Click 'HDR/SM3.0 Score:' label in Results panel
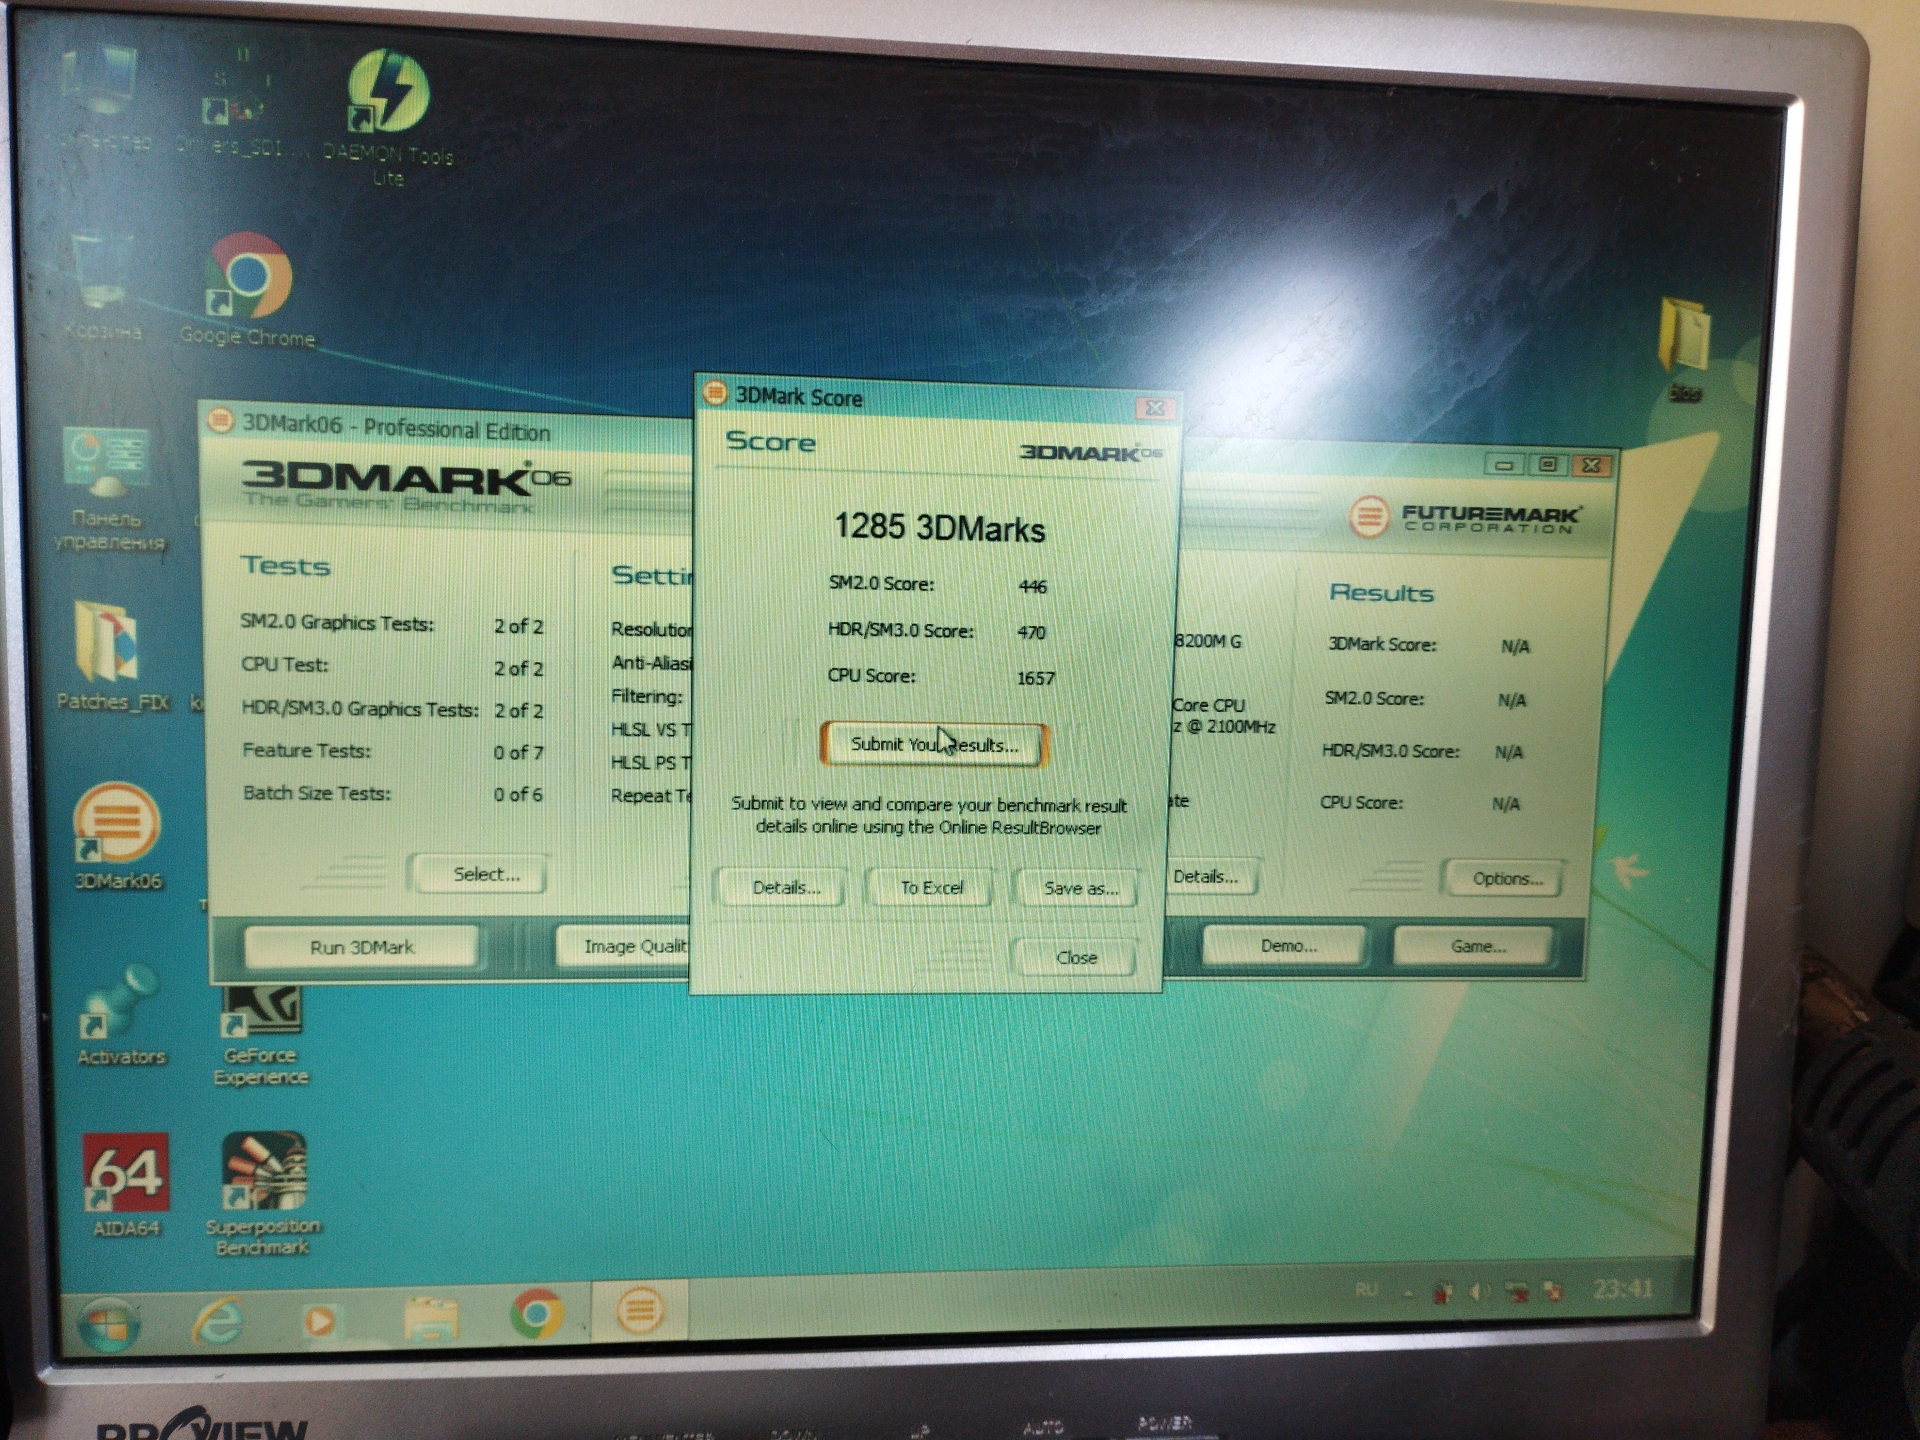This screenshot has height=1440, width=1920. click(1390, 750)
